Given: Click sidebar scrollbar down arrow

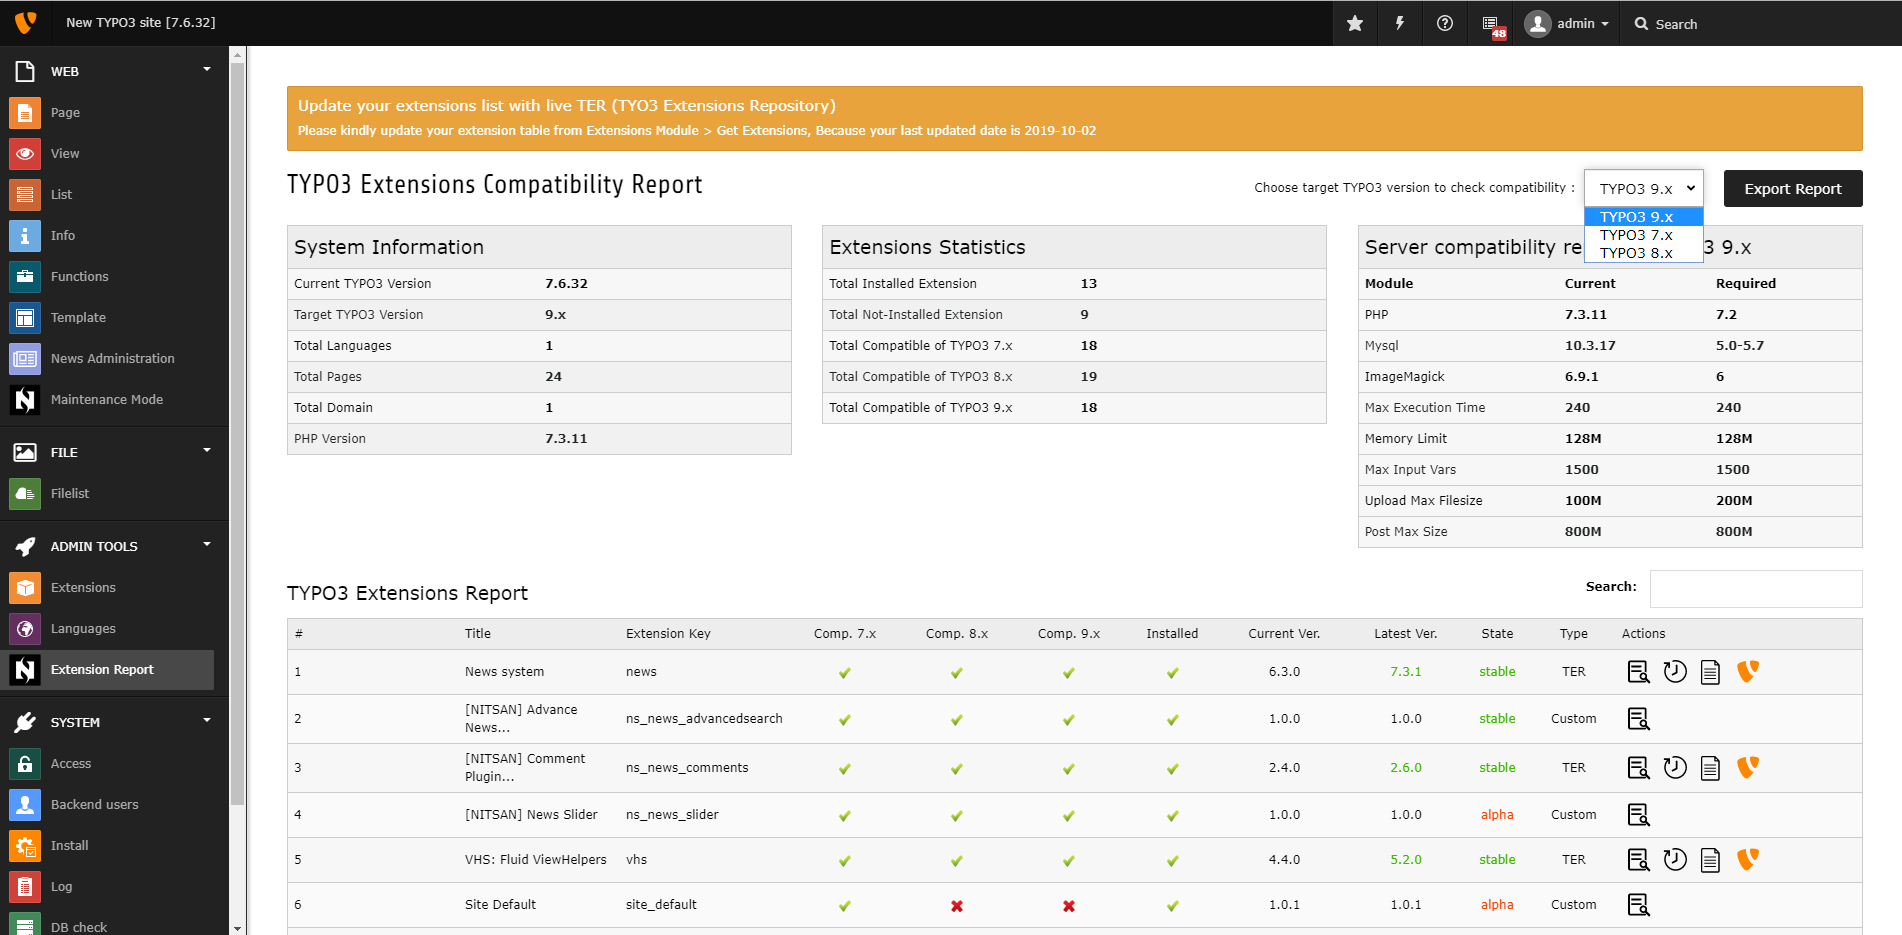Looking at the screenshot, I should (237, 928).
